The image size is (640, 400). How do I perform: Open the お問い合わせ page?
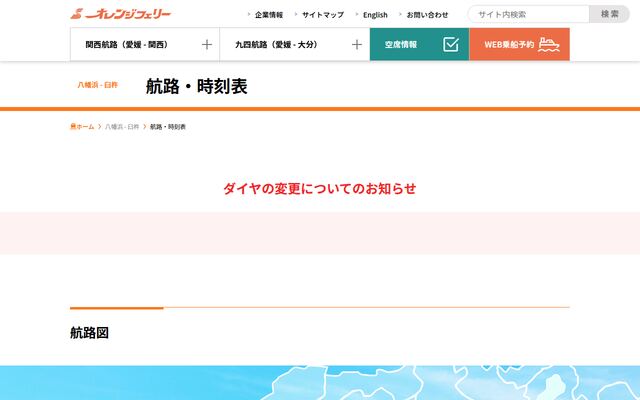click(x=427, y=15)
